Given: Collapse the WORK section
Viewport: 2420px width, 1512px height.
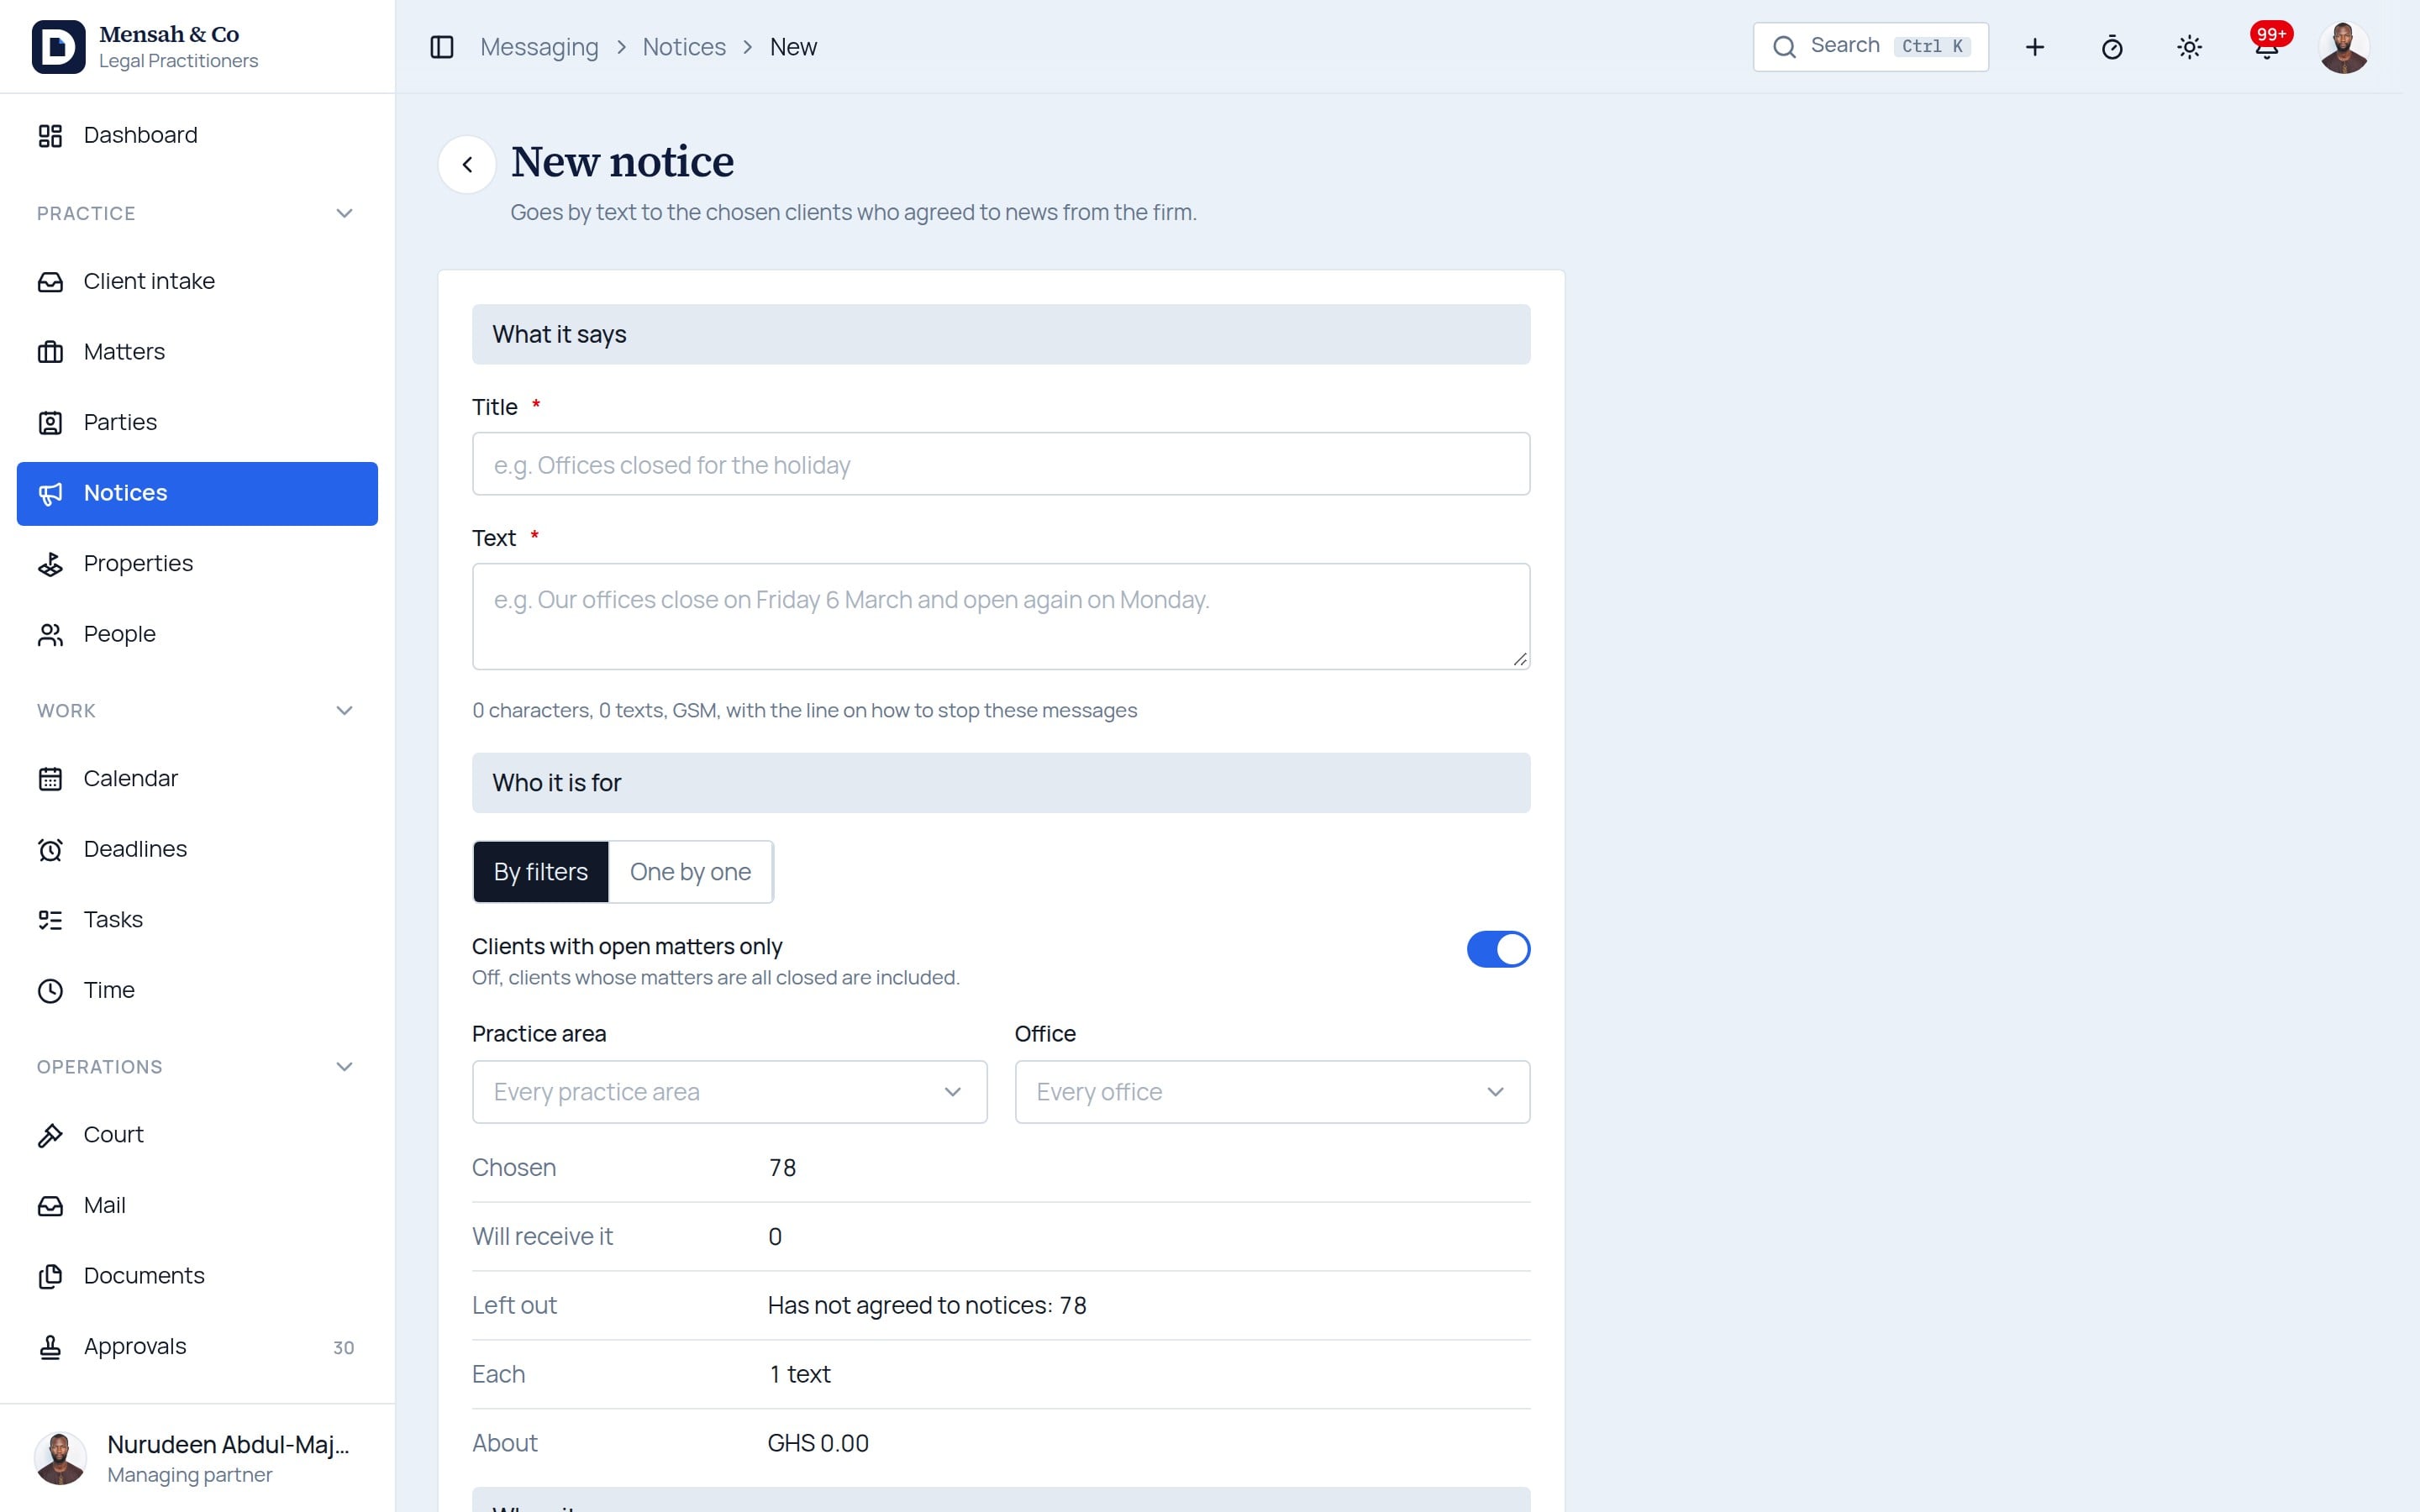Looking at the screenshot, I should pos(344,711).
